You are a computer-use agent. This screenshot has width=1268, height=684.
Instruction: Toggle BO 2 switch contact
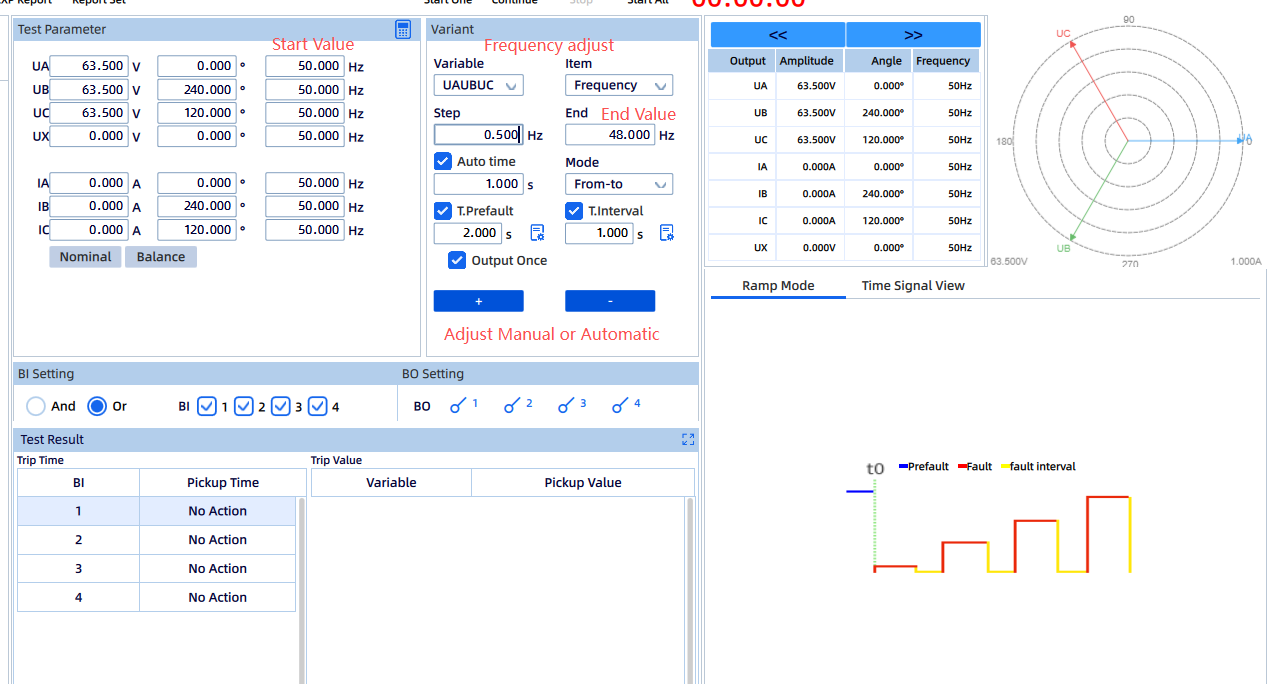click(513, 406)
